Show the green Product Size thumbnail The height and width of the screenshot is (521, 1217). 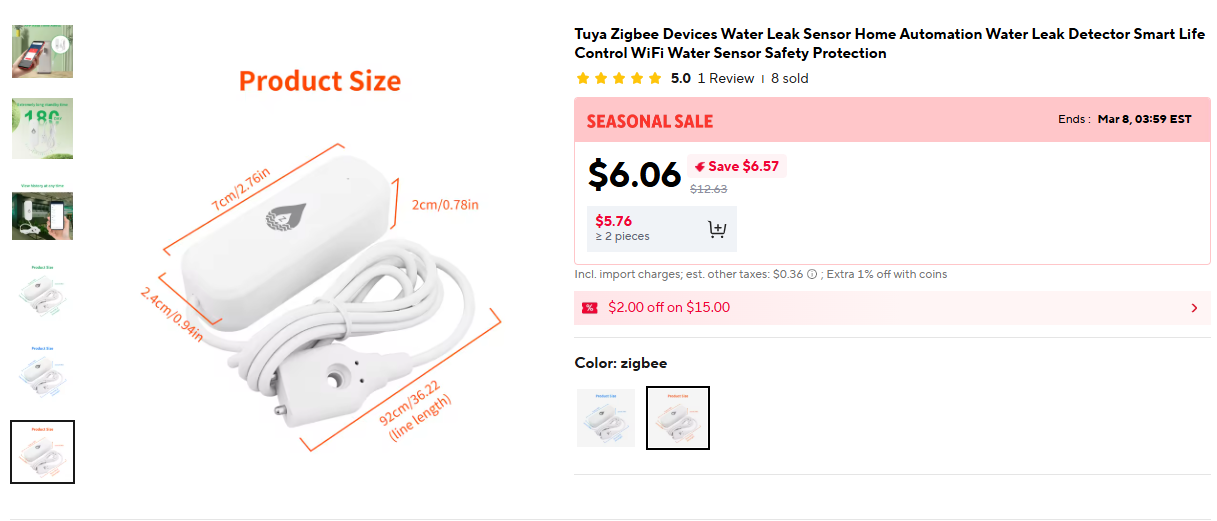42,290
